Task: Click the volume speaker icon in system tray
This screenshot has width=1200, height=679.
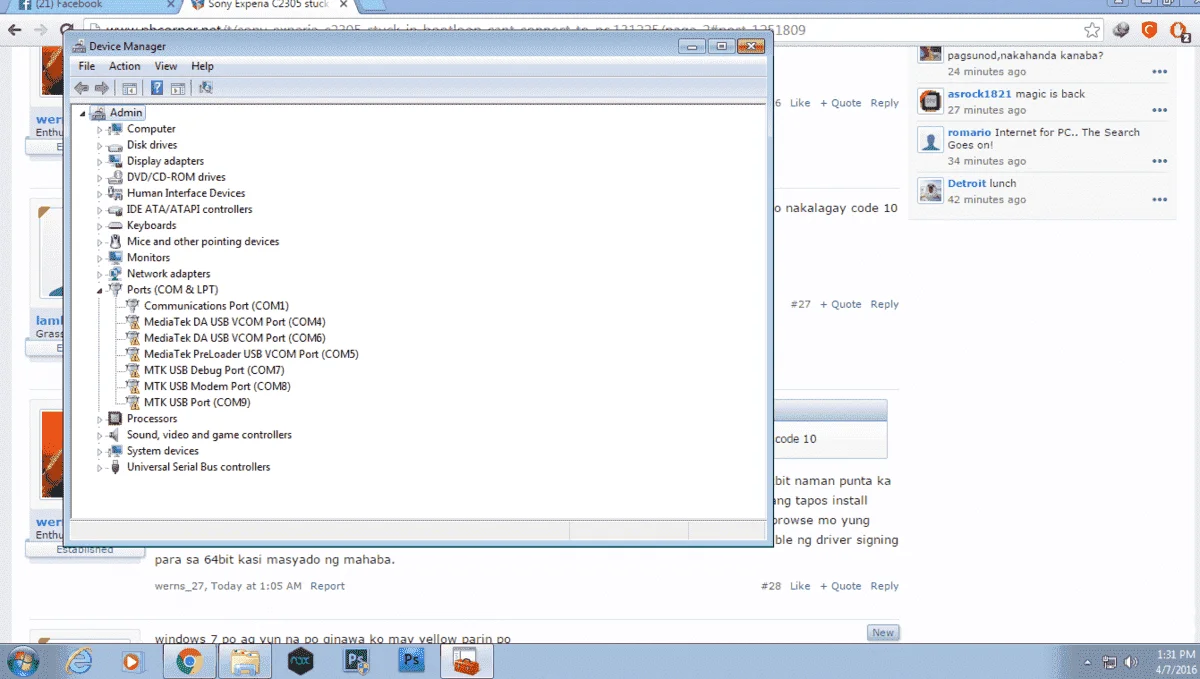Action: 1131,662
